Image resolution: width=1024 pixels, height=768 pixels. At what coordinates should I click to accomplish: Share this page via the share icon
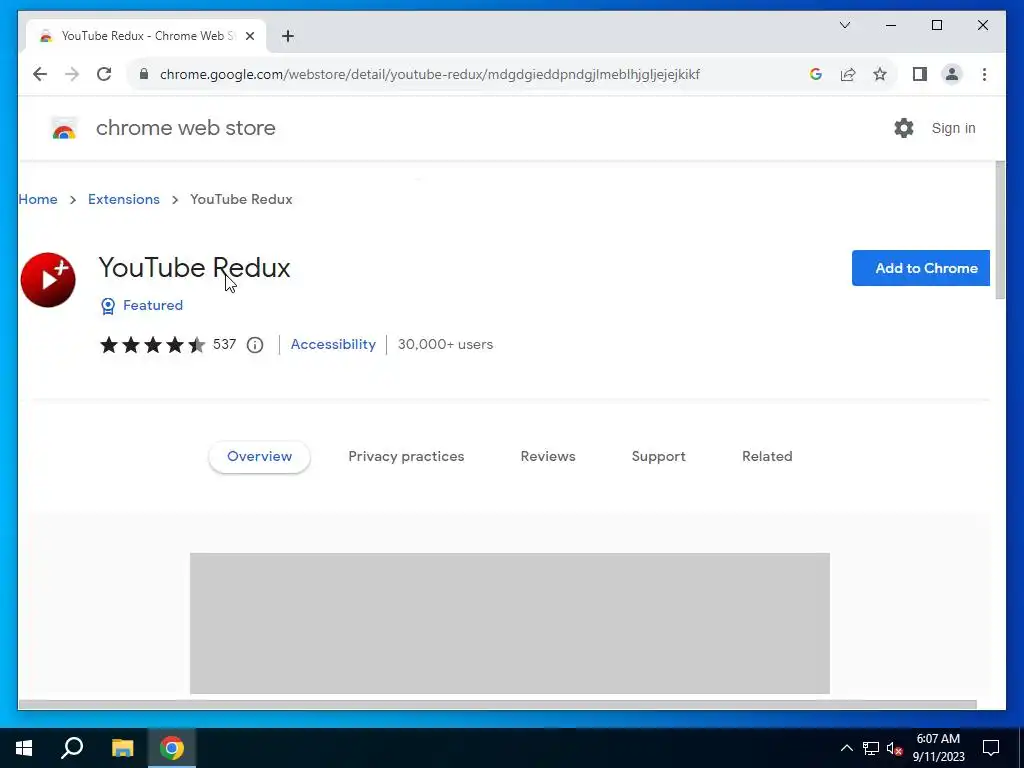click(848, 74)
